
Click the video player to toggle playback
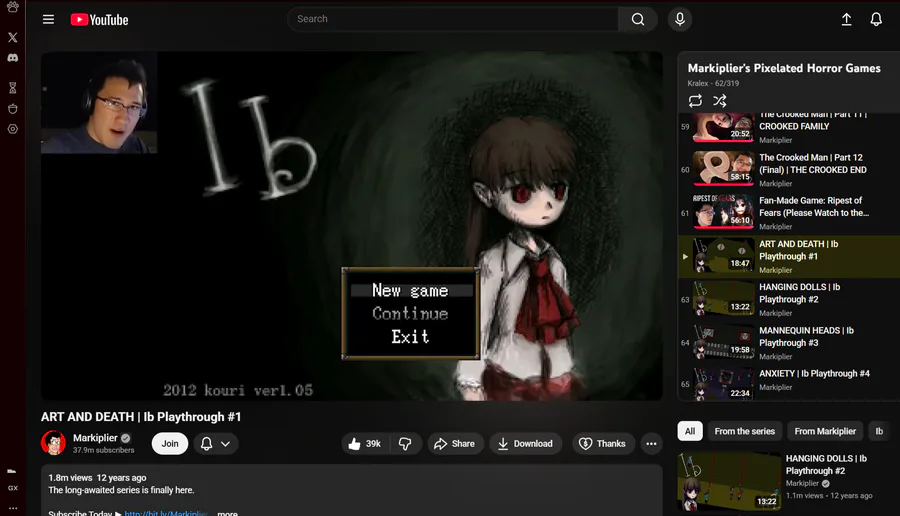(352, 226)
